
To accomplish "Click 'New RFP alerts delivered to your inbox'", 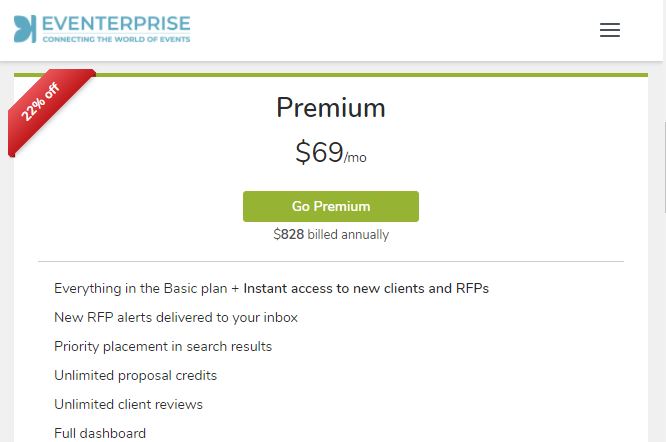I will point(176,317).
